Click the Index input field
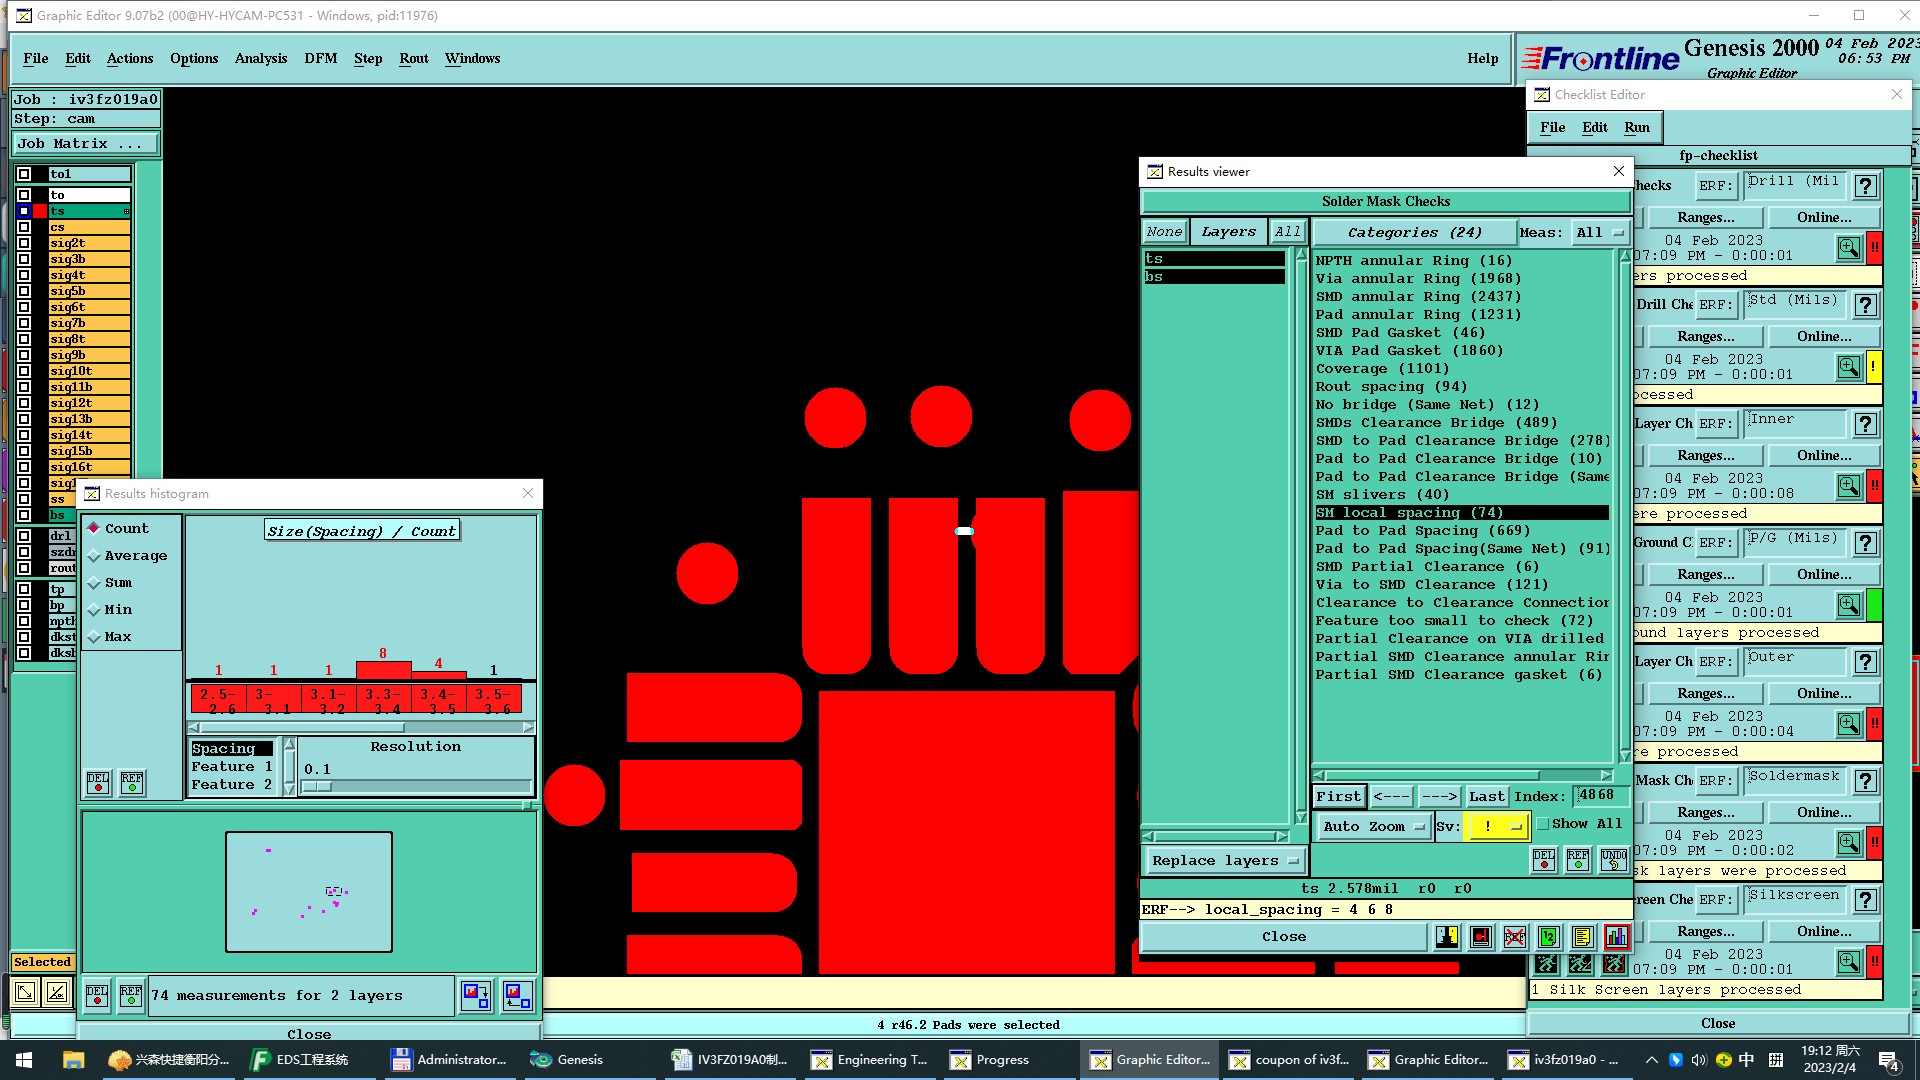 click(x=1602, y=796)
